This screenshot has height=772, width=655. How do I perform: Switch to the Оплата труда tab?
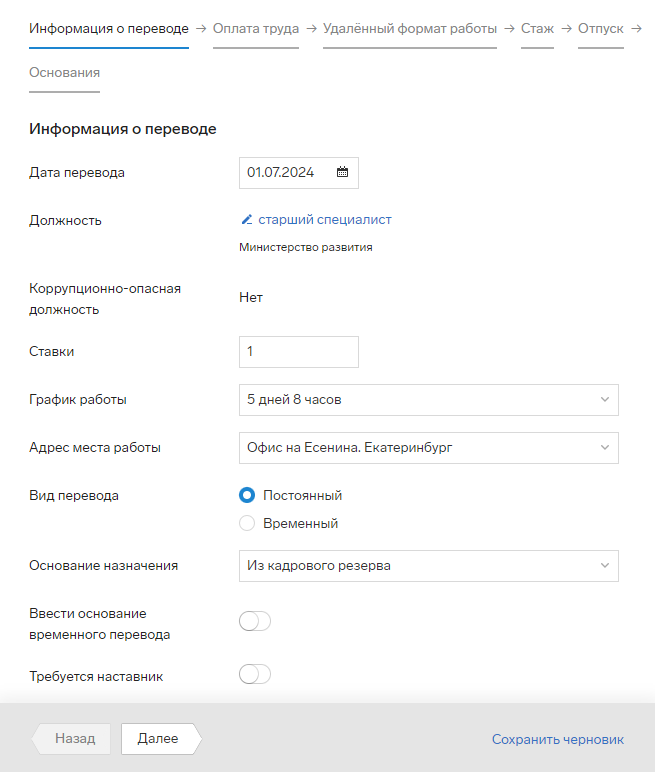click(256, 29)
